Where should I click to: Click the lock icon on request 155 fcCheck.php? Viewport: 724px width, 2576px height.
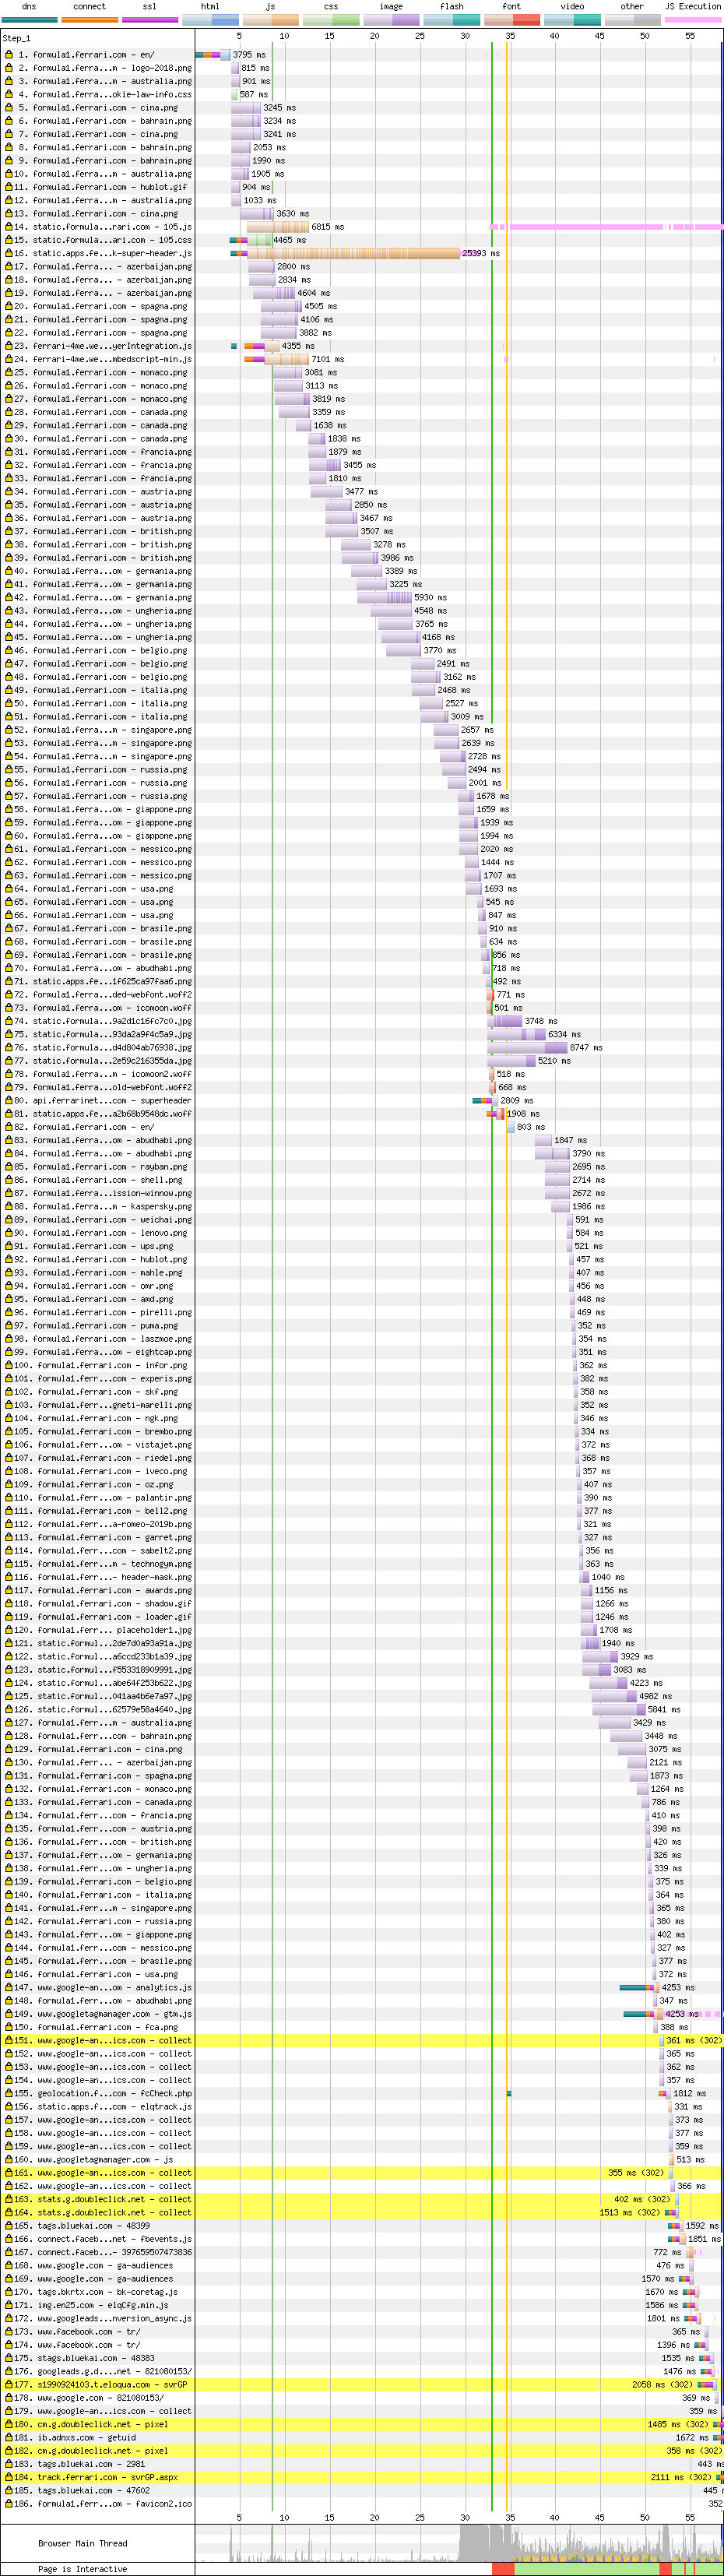pos(9,2094)
